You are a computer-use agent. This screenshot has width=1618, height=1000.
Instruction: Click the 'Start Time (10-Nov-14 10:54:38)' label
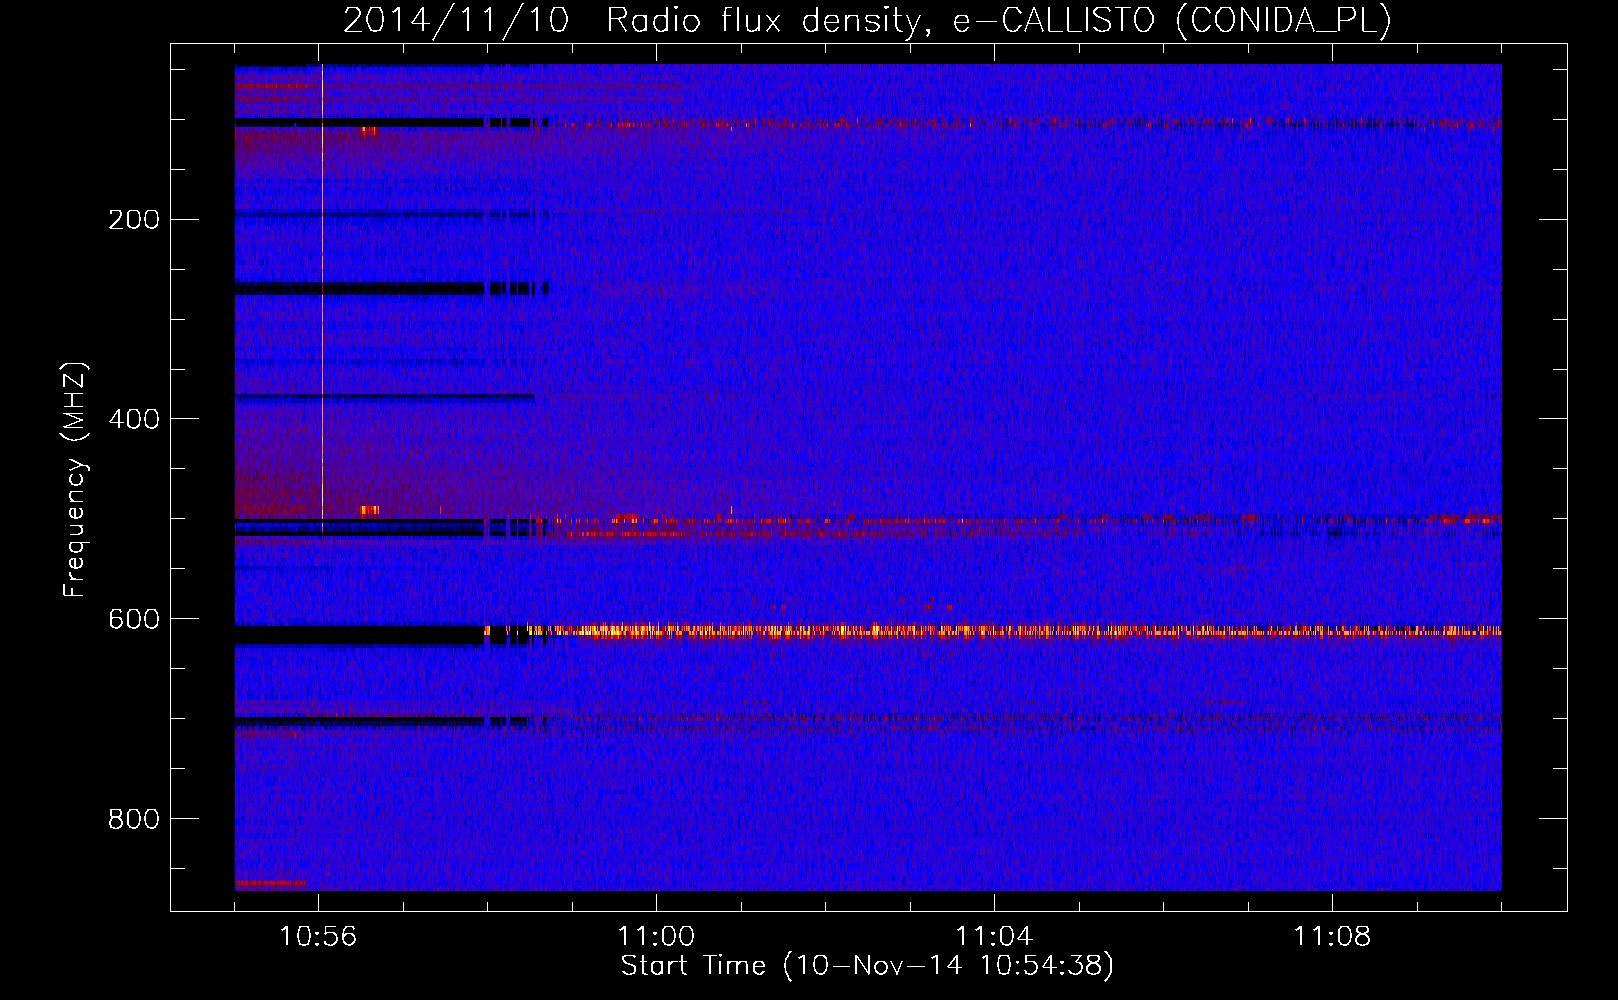click(867, 966)
